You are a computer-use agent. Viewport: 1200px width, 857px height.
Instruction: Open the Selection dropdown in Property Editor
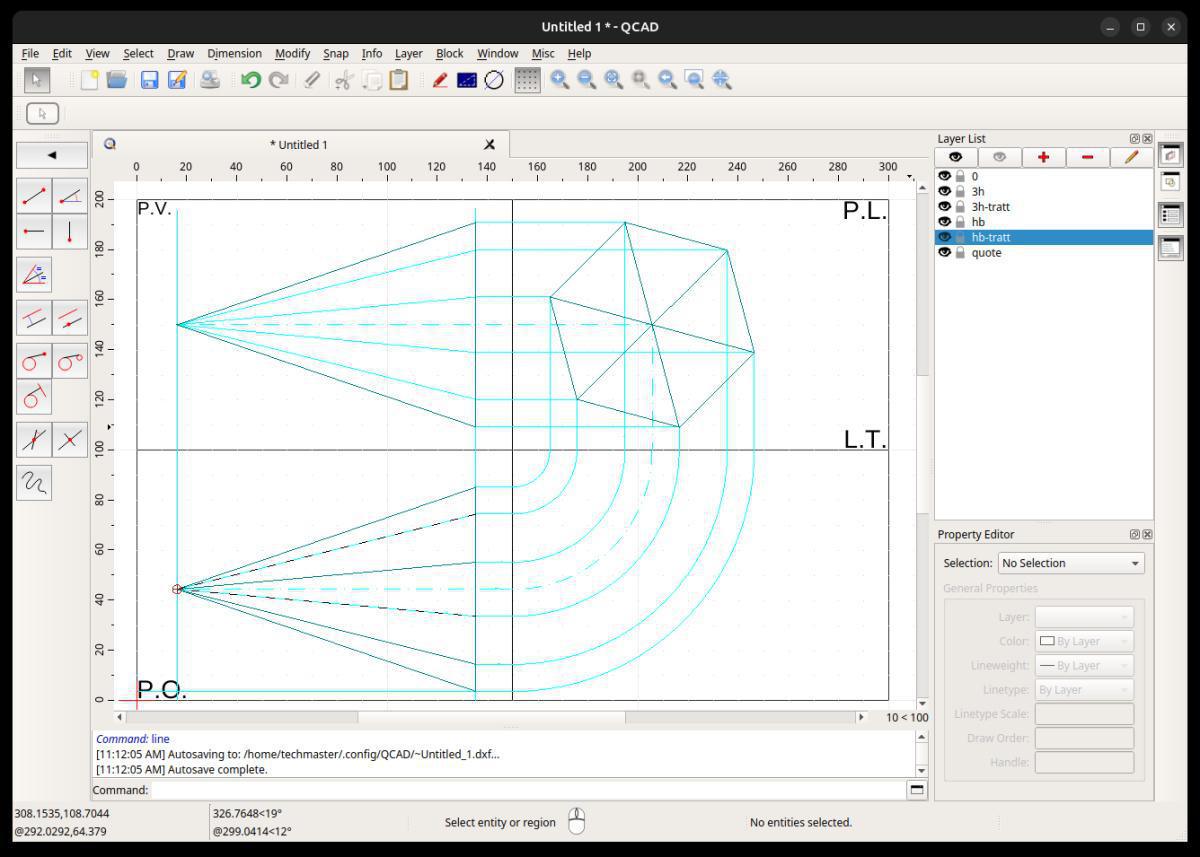coord(1070,563)
